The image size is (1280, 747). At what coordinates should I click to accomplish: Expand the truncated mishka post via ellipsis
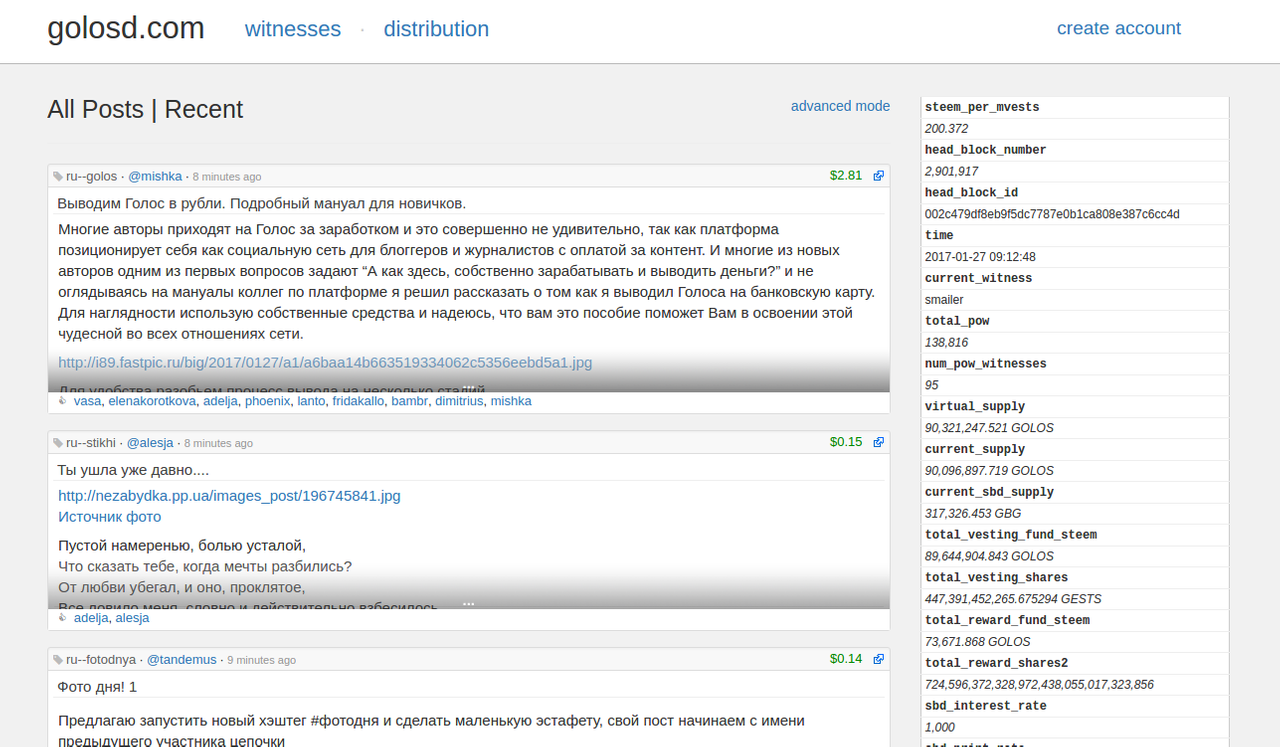pyautogui.click(x=468, y=387)
